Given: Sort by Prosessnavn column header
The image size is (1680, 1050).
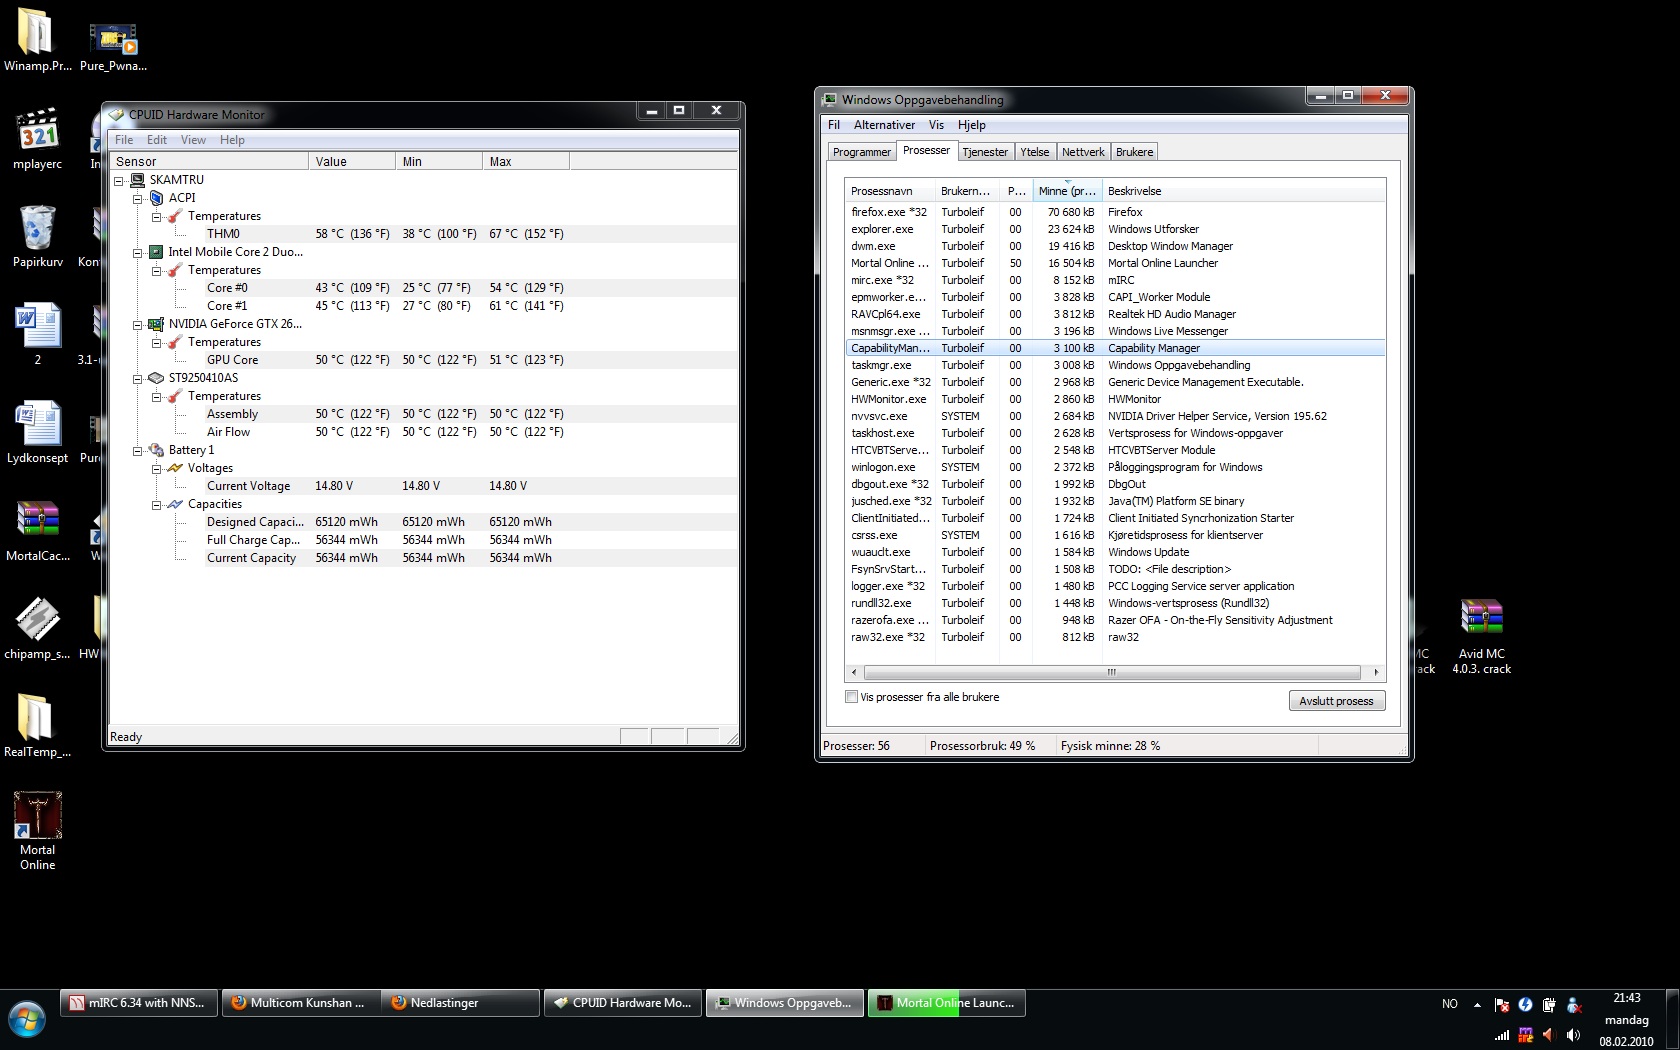Looking at the screenshot, I should [890, 191].
